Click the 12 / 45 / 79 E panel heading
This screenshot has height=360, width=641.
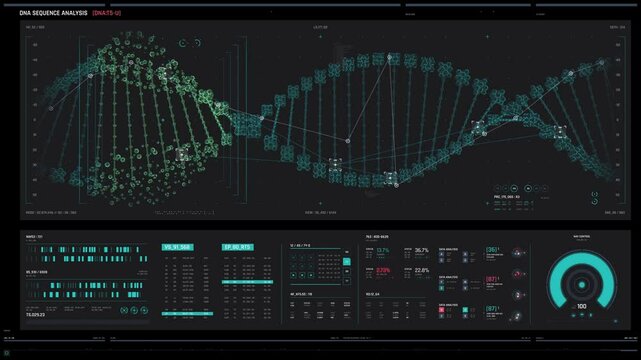(300, 246)
